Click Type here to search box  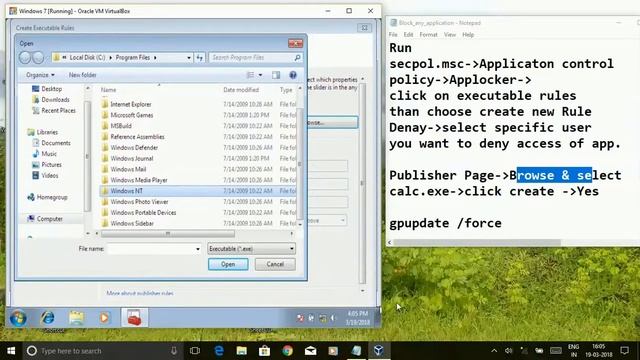[102, 351]
